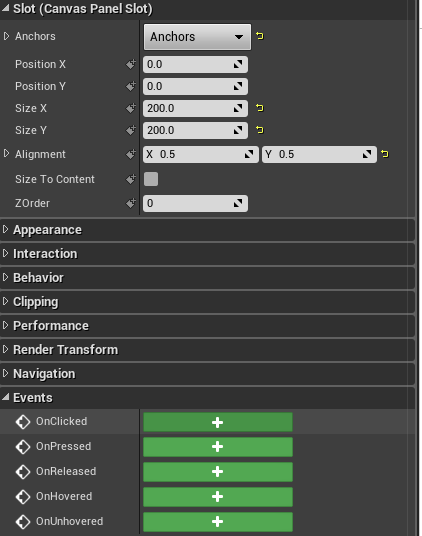The image size is (422, 536).
Task: Expand the Anchors property row
Action: (6, 36)
